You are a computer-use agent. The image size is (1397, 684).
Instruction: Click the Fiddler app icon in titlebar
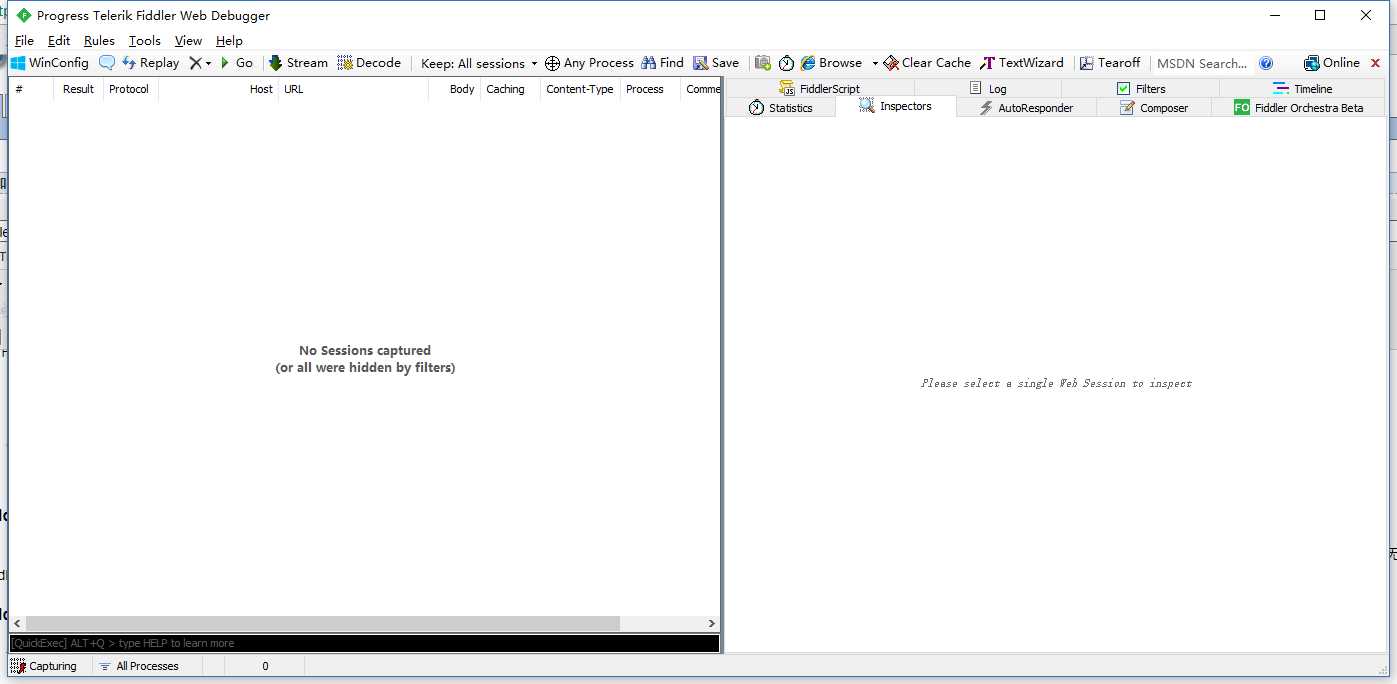point(23,15)
